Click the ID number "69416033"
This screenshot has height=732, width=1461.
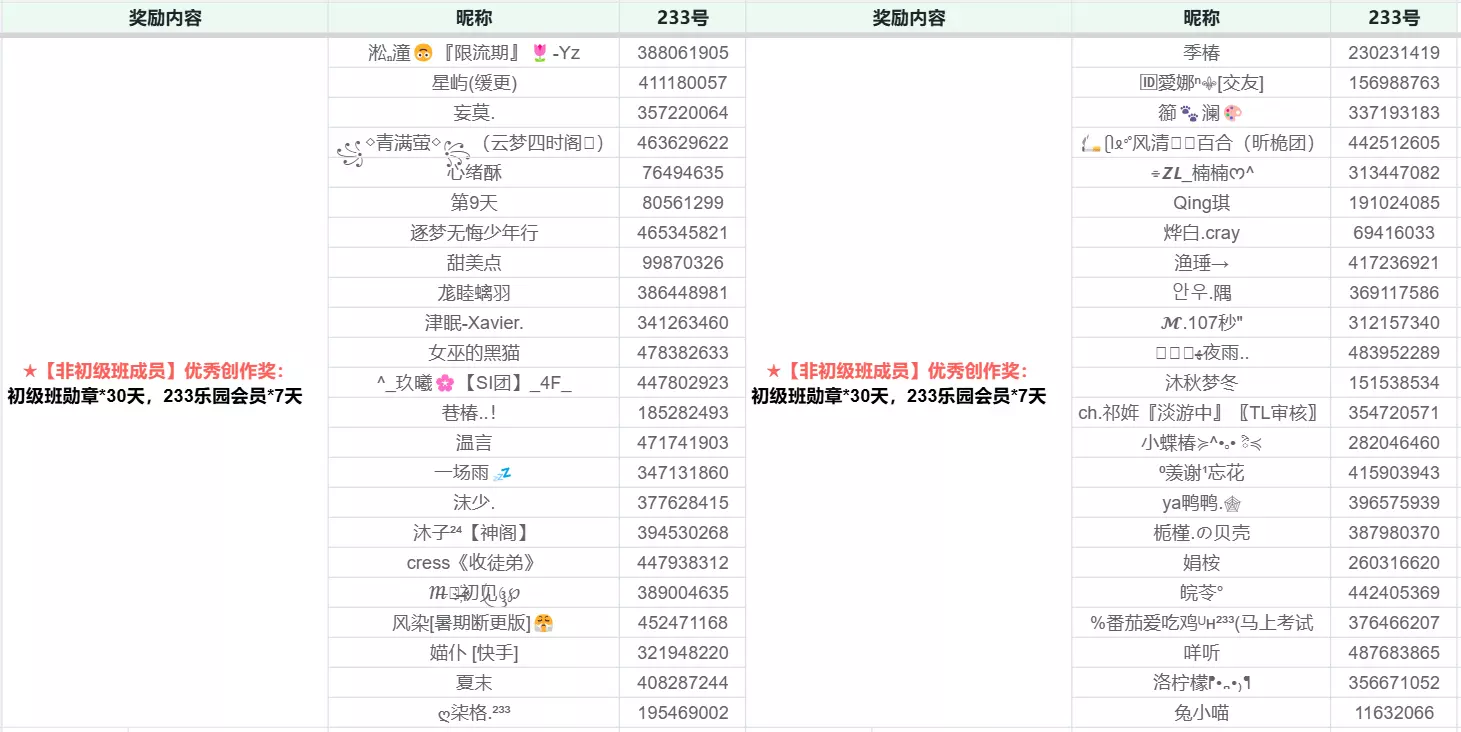[x=1394, y=233]
